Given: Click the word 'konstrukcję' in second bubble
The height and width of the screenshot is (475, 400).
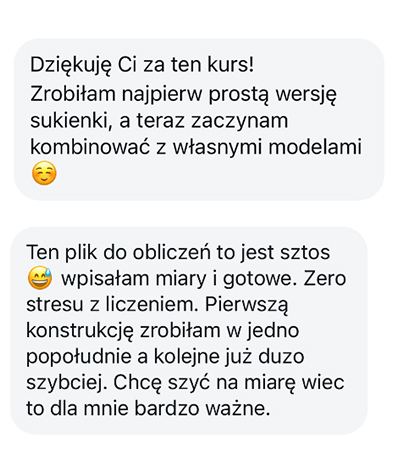Looking at the screenshot, I should coord(80,331).
